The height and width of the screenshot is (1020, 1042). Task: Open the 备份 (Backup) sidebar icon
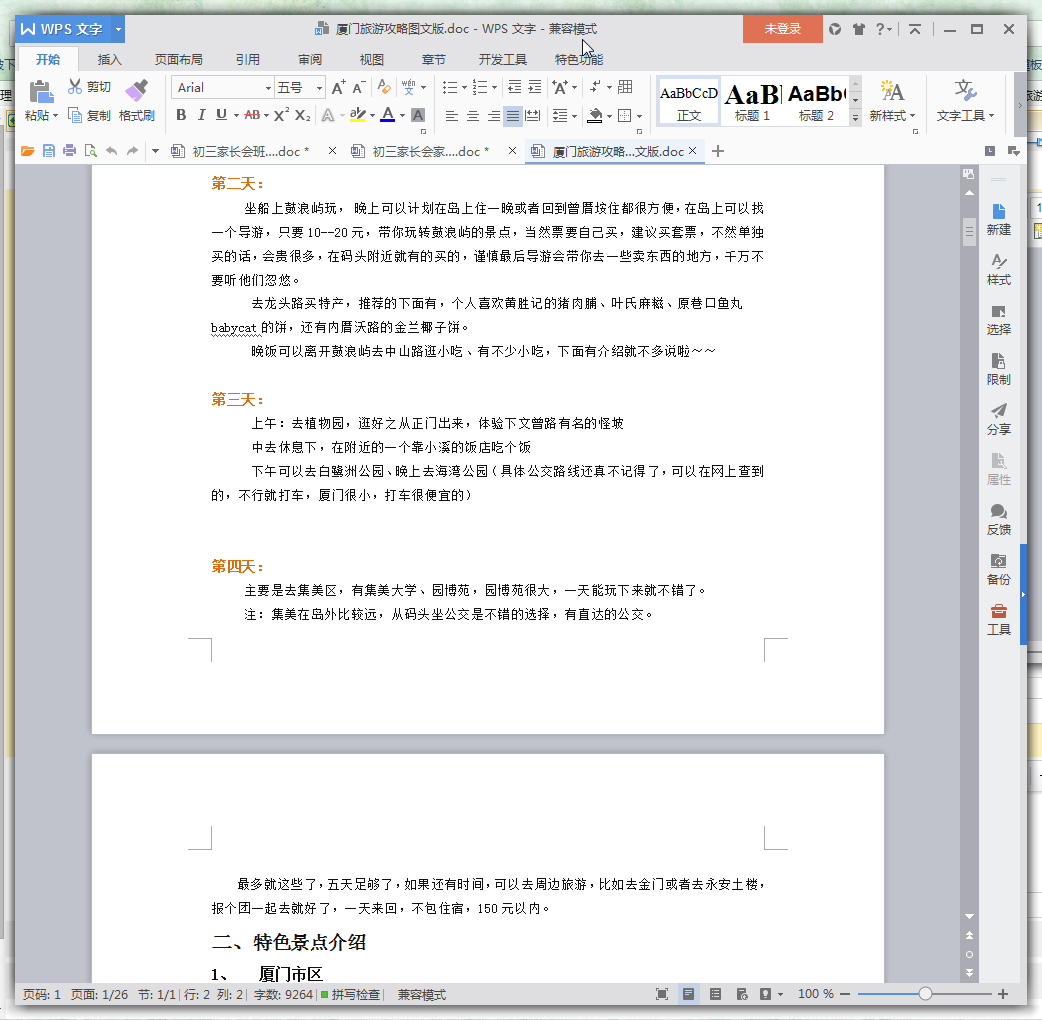pos(998,569)
